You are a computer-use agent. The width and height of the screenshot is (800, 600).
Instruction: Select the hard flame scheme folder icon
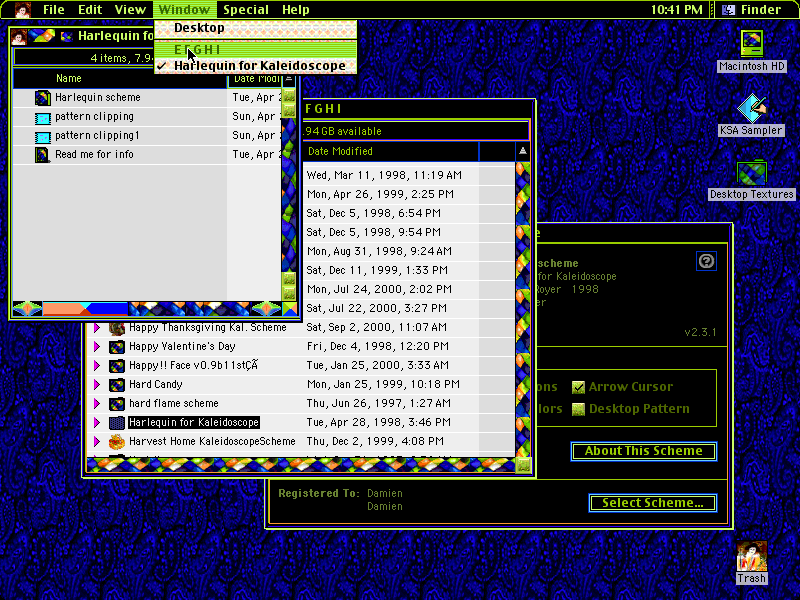pos(117,404)
